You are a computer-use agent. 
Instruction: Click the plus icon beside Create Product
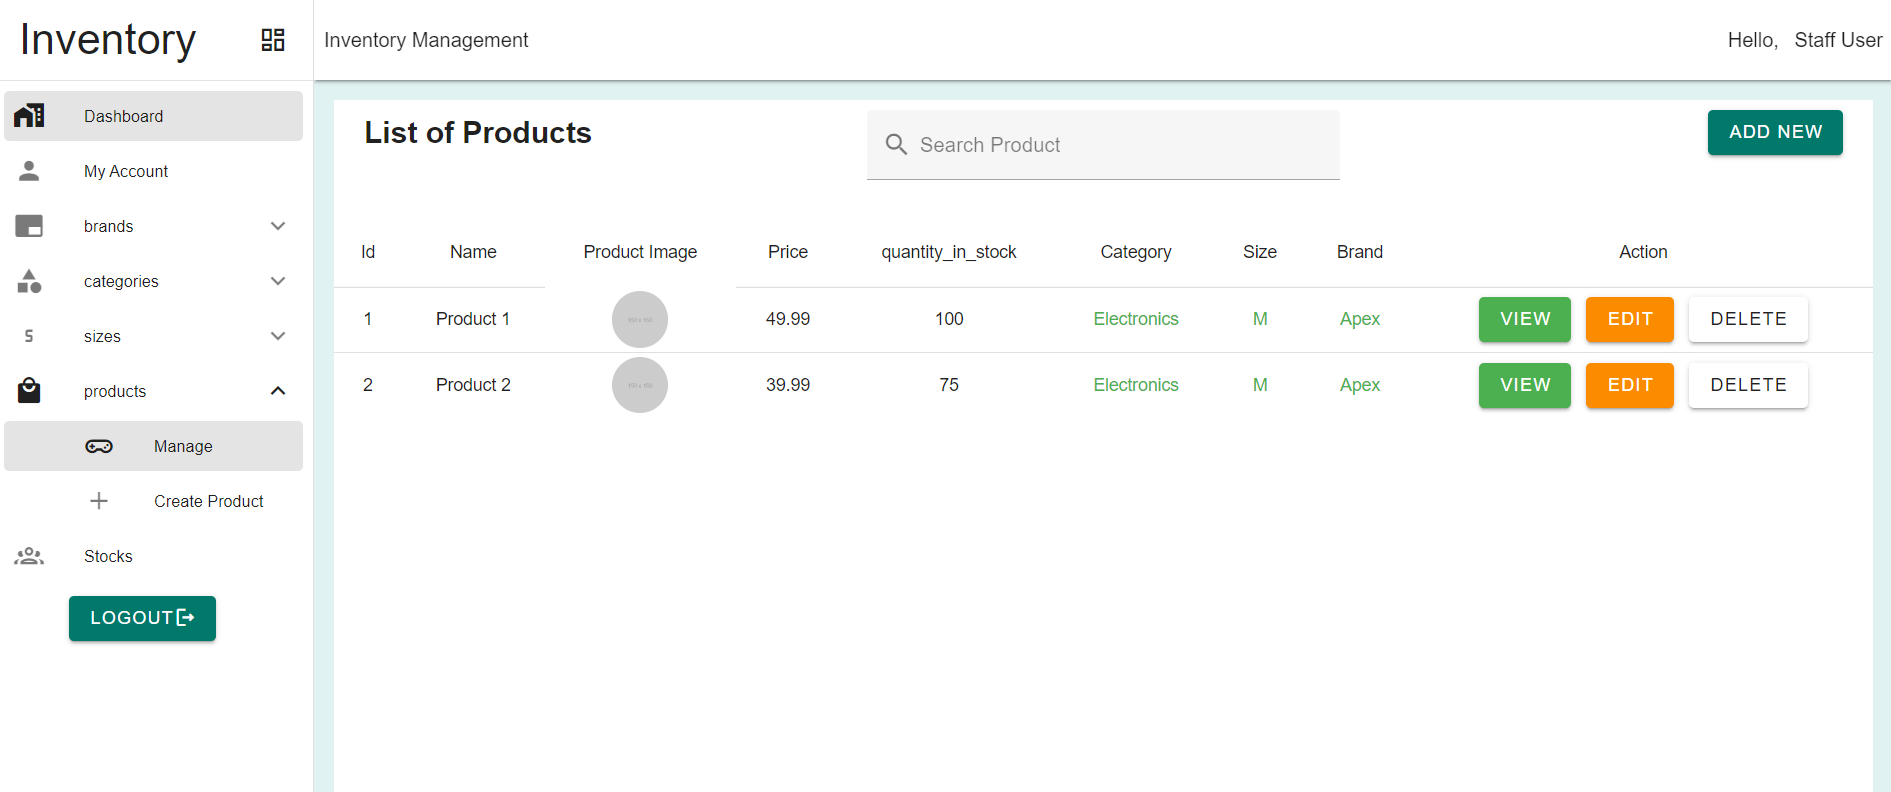[x=99, y=501]
